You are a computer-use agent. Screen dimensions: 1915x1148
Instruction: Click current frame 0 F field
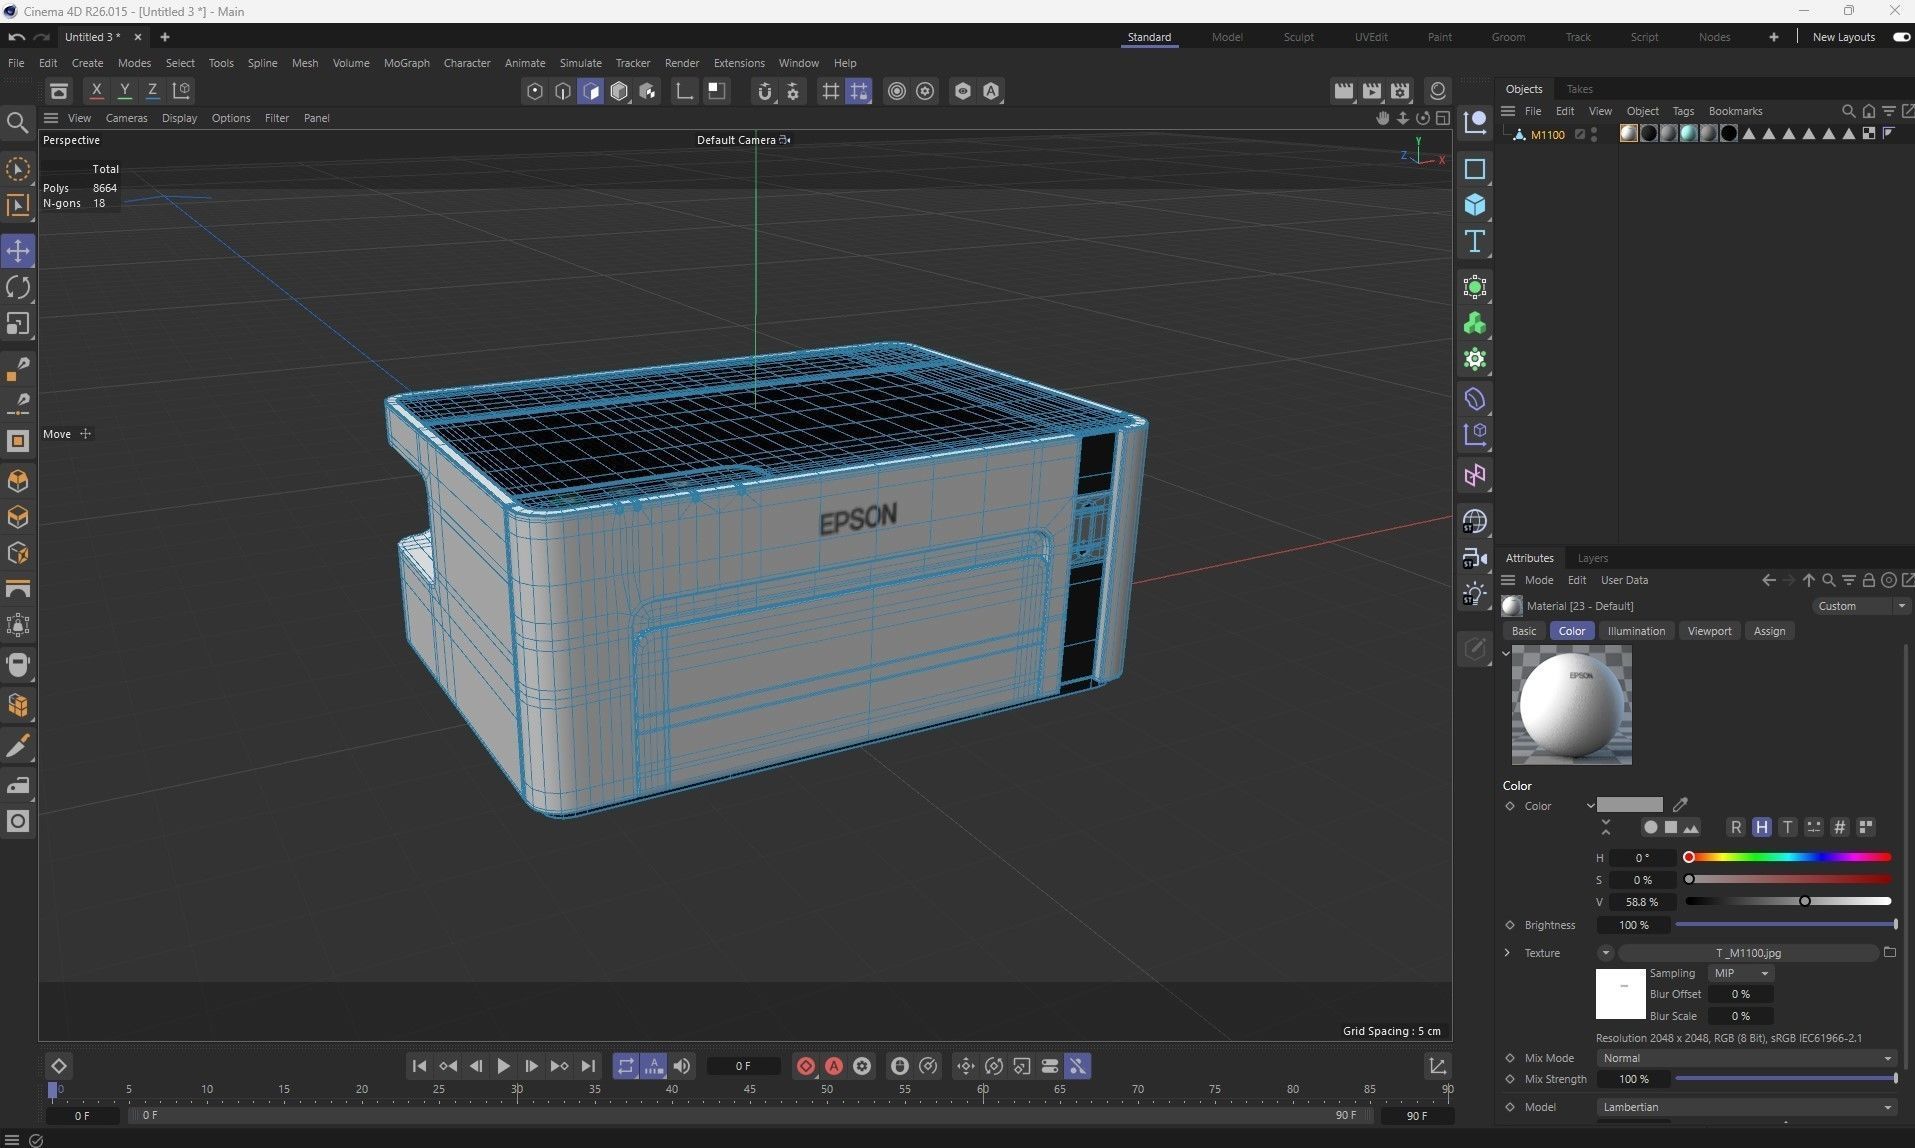coord(743,1066)
